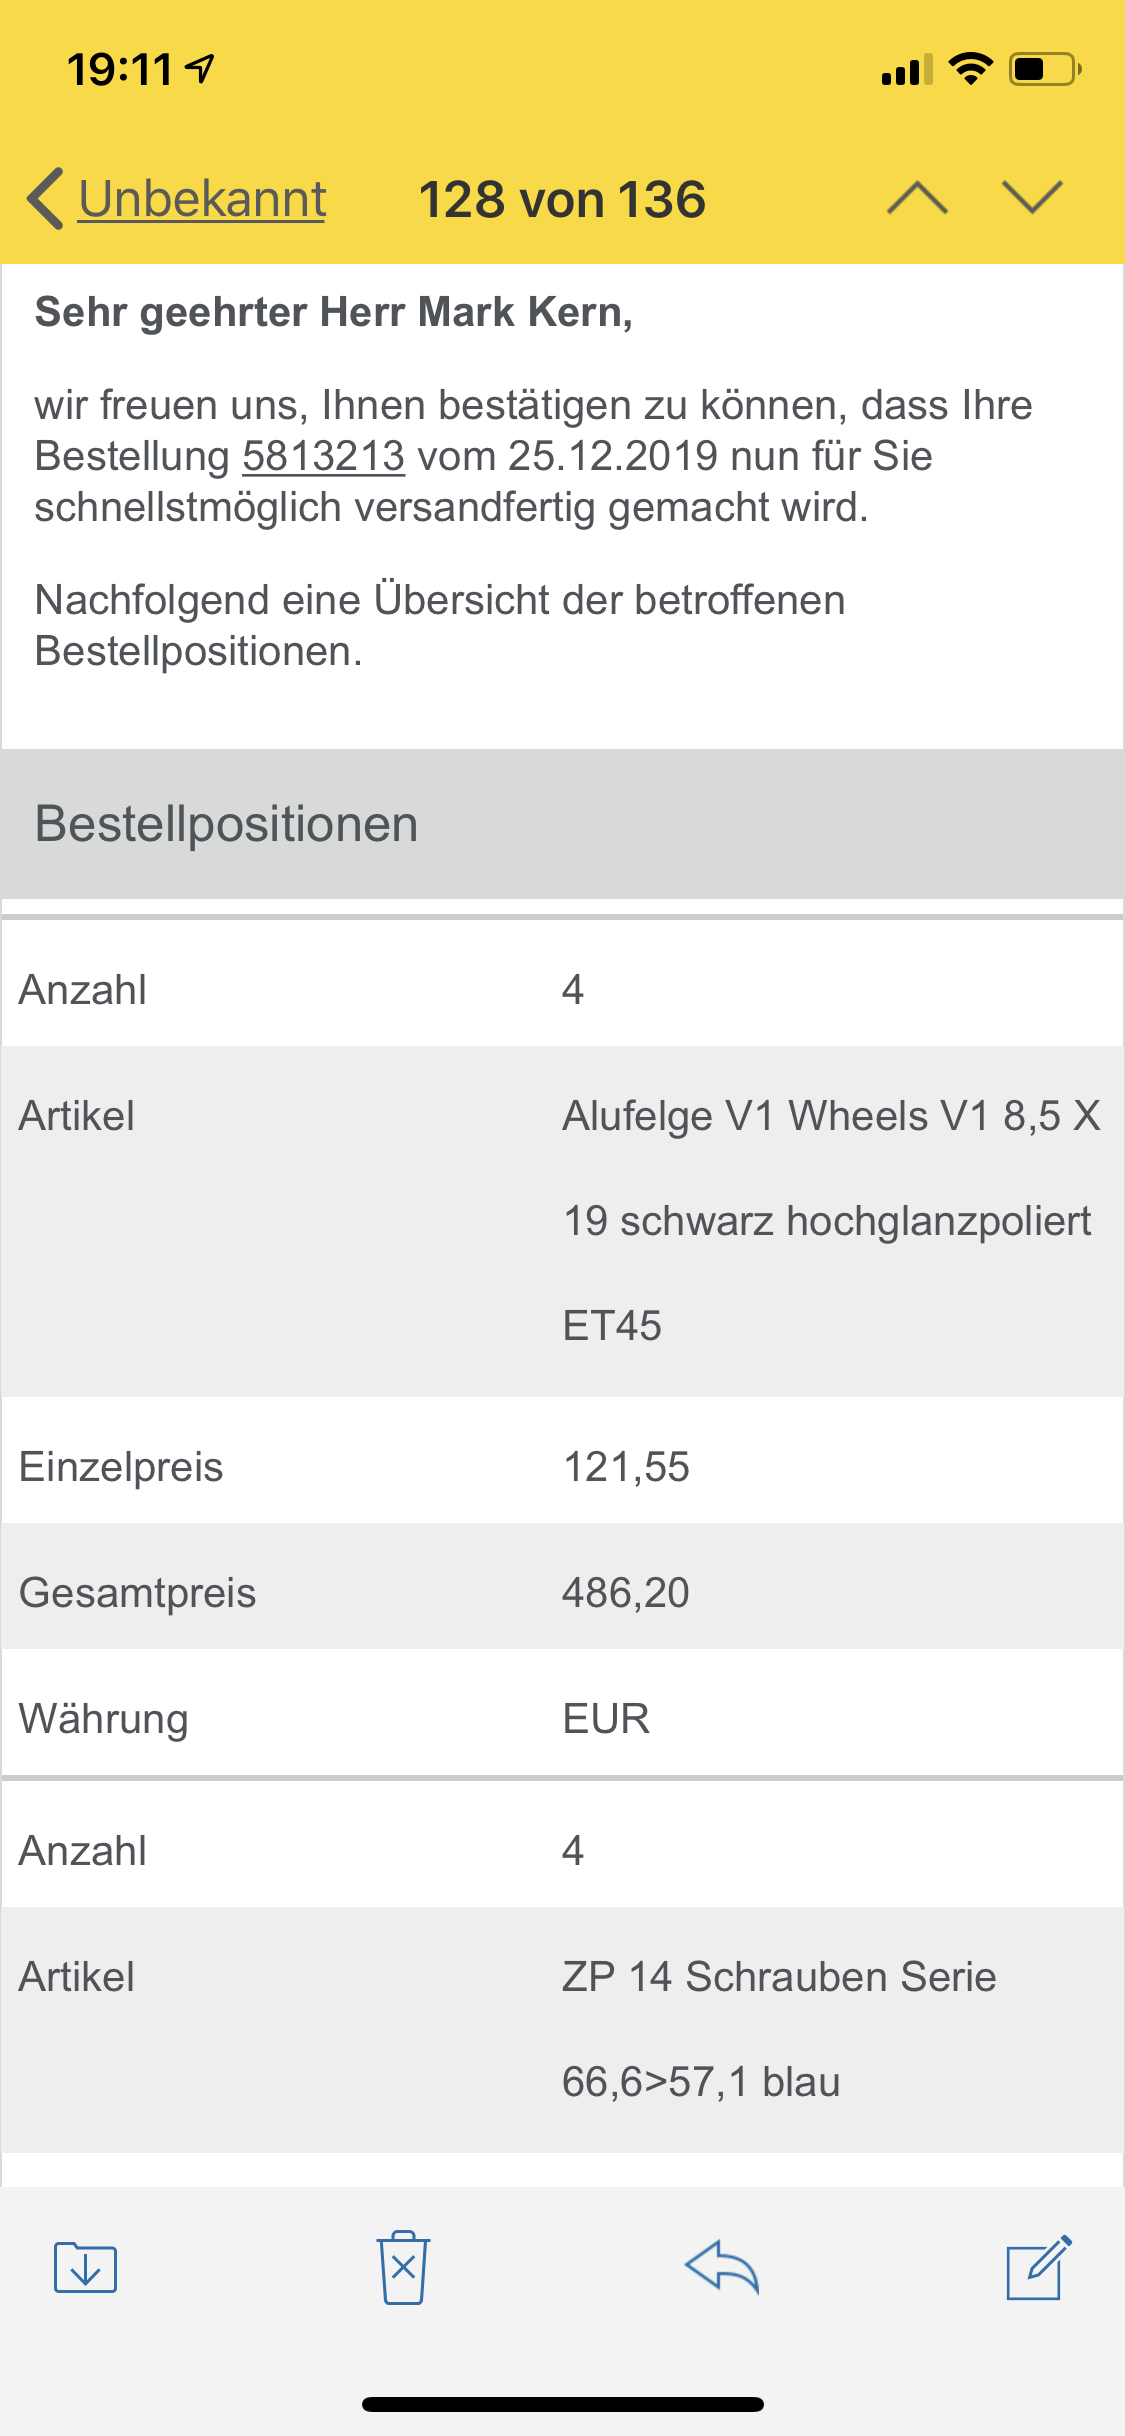The width and height of the screenshot is (1125, 2436).
Task: Tap the battery status icon
Action: (1044, 70)
